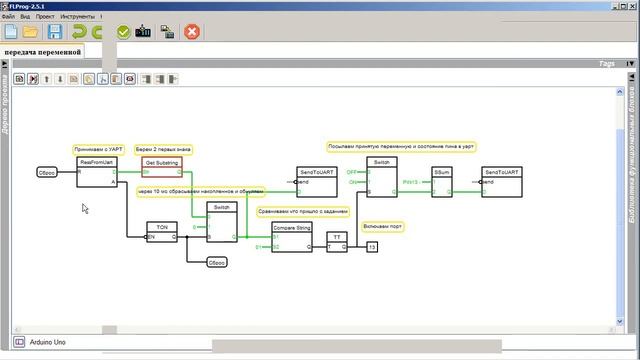The height and width of the screenshot is (360, 640).
Task: Click the red-marked second board toolbar icon
Action: [33, 79]
